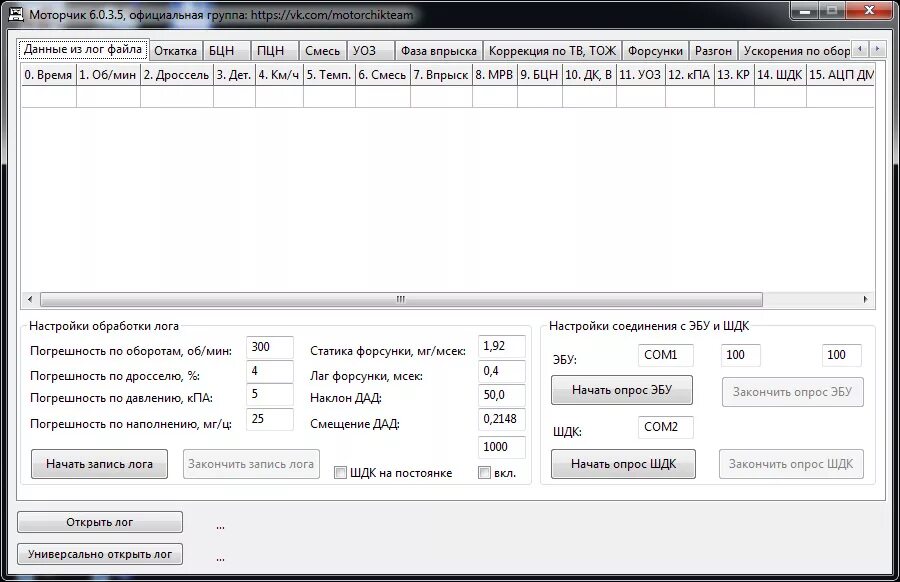Click the Закончить опрос ШДК button
Image resolution: width=900 pixels, height=582 pixels.
(792, 464)
